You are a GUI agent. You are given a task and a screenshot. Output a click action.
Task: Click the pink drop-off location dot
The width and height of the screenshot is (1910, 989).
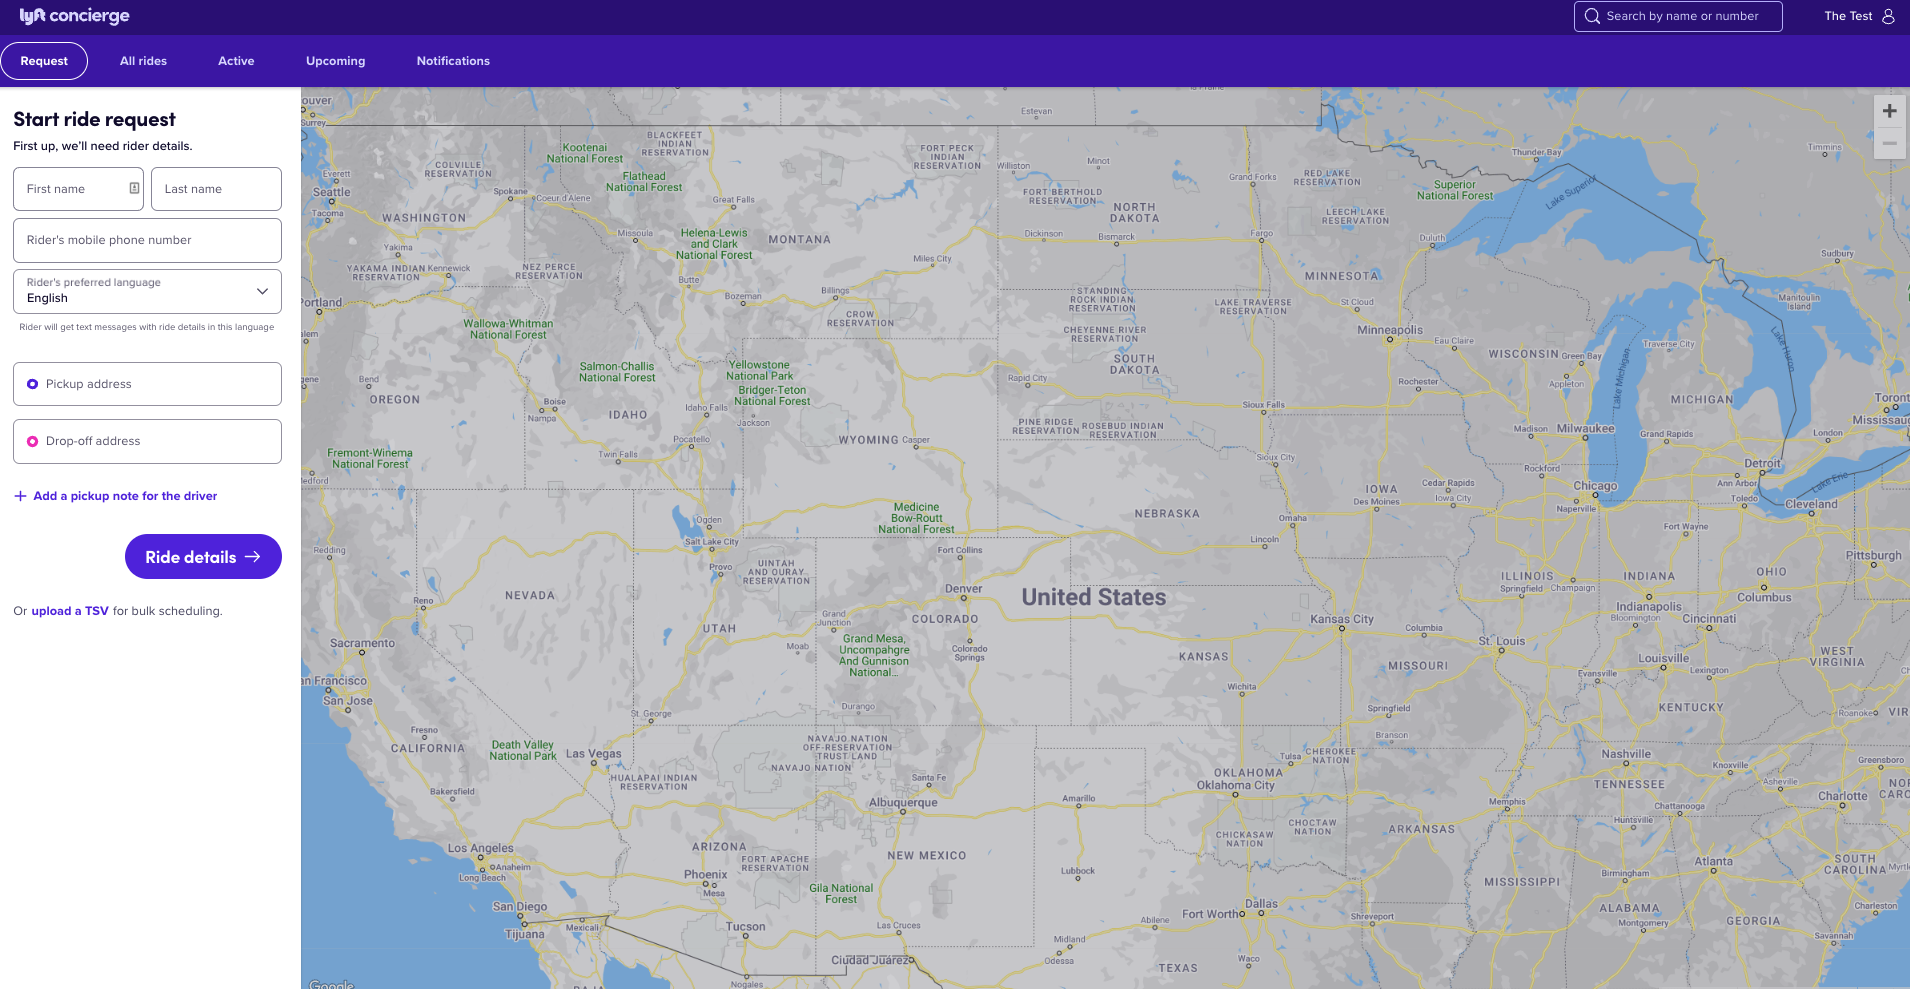[33, 441]
